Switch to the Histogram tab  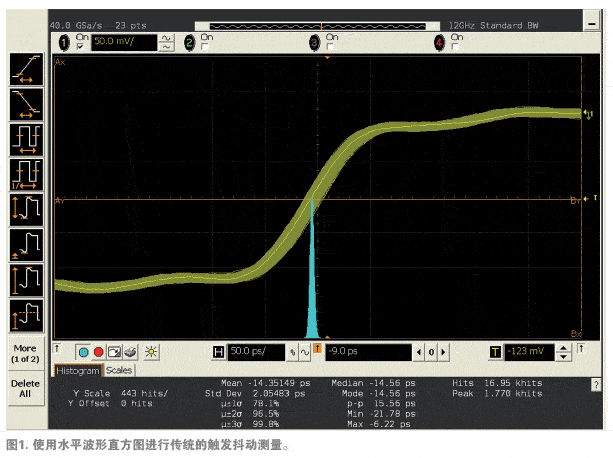click(77, 370)
